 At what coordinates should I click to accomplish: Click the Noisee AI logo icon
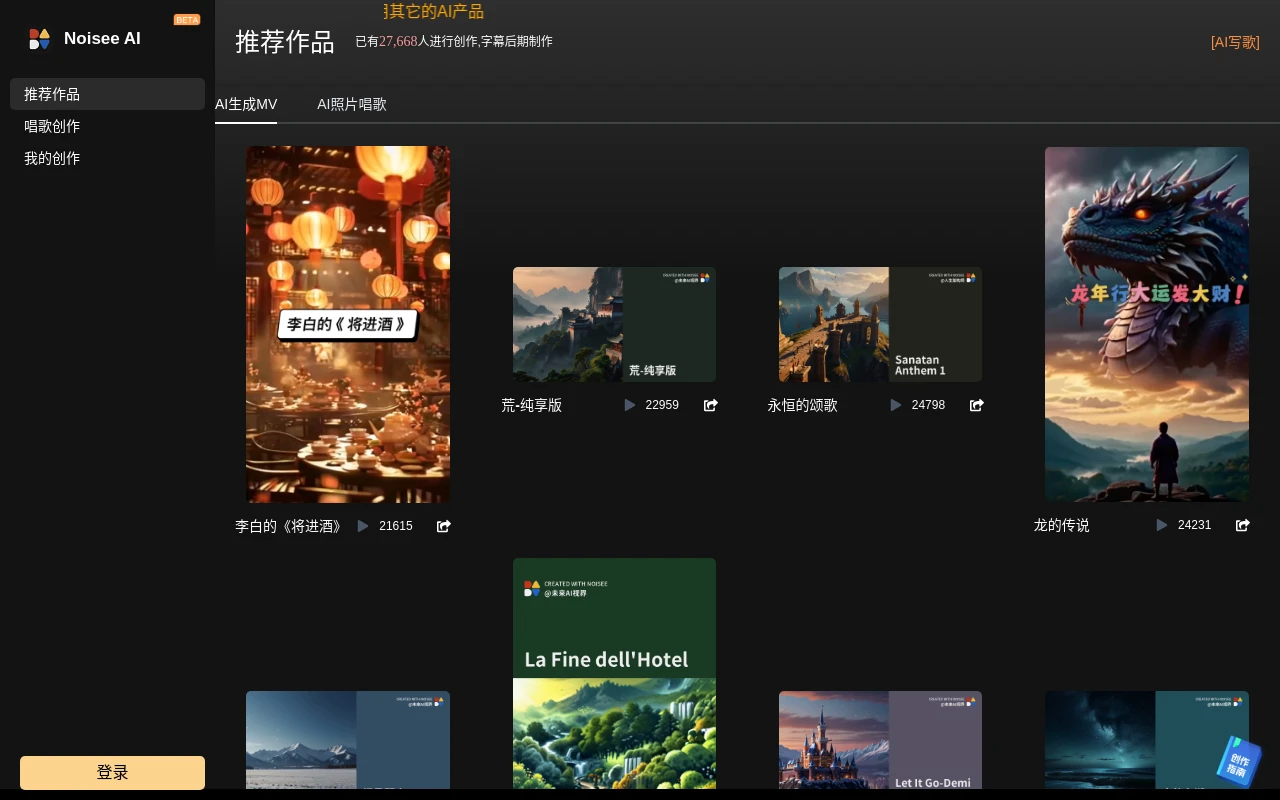pos(39,39)
